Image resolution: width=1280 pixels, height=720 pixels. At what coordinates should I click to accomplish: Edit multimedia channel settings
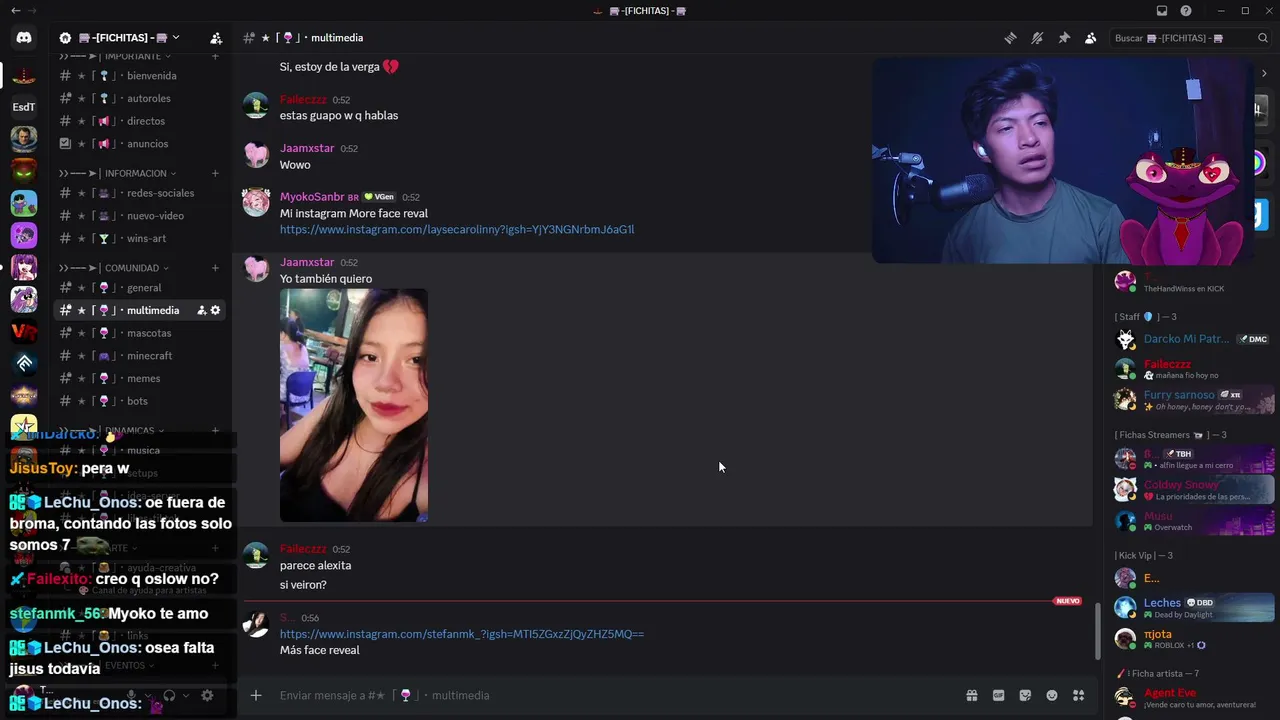point(215,311)
